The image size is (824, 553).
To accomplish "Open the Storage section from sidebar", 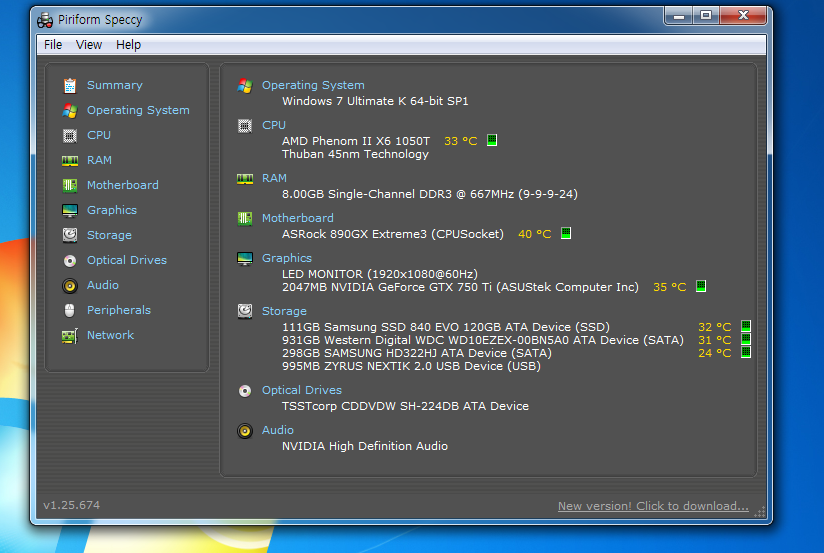I will (109, 235).
